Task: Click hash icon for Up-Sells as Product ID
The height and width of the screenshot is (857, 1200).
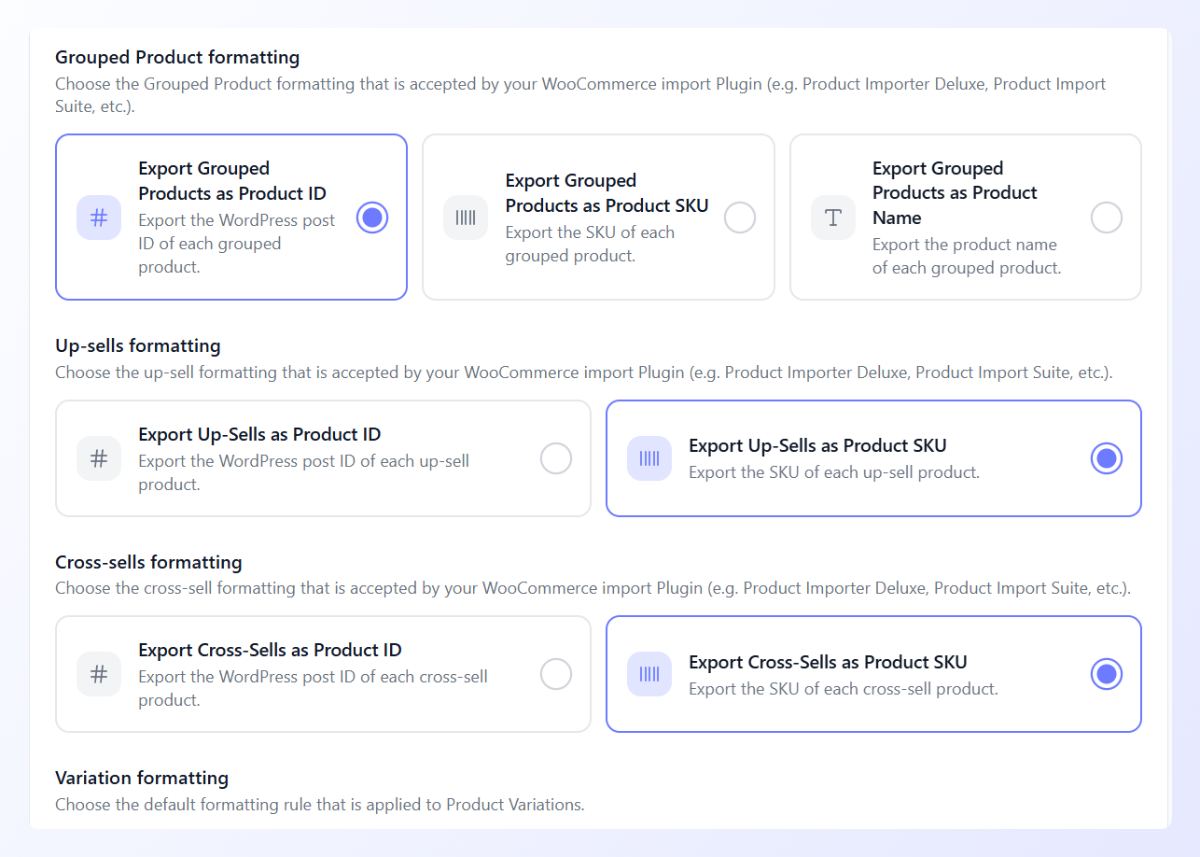Action: point(99,458)
